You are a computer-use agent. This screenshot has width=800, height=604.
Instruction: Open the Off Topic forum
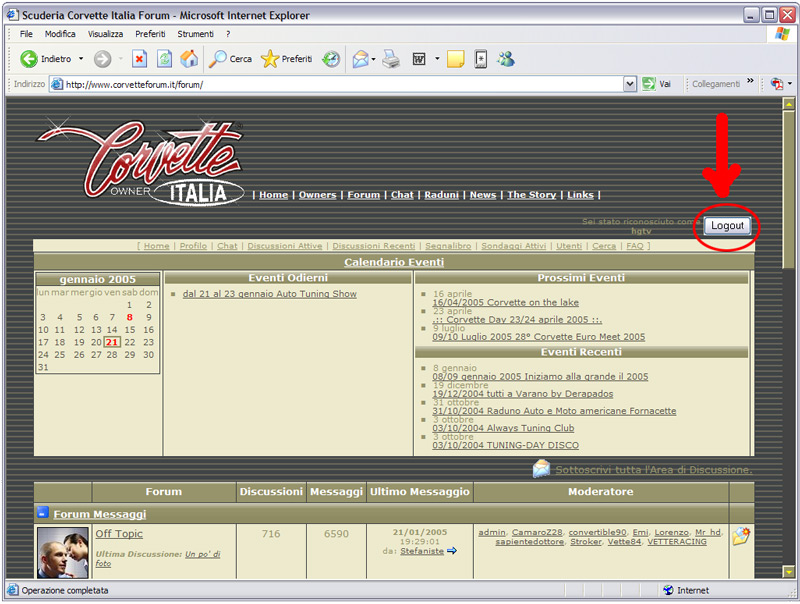[x=119, y=534]
